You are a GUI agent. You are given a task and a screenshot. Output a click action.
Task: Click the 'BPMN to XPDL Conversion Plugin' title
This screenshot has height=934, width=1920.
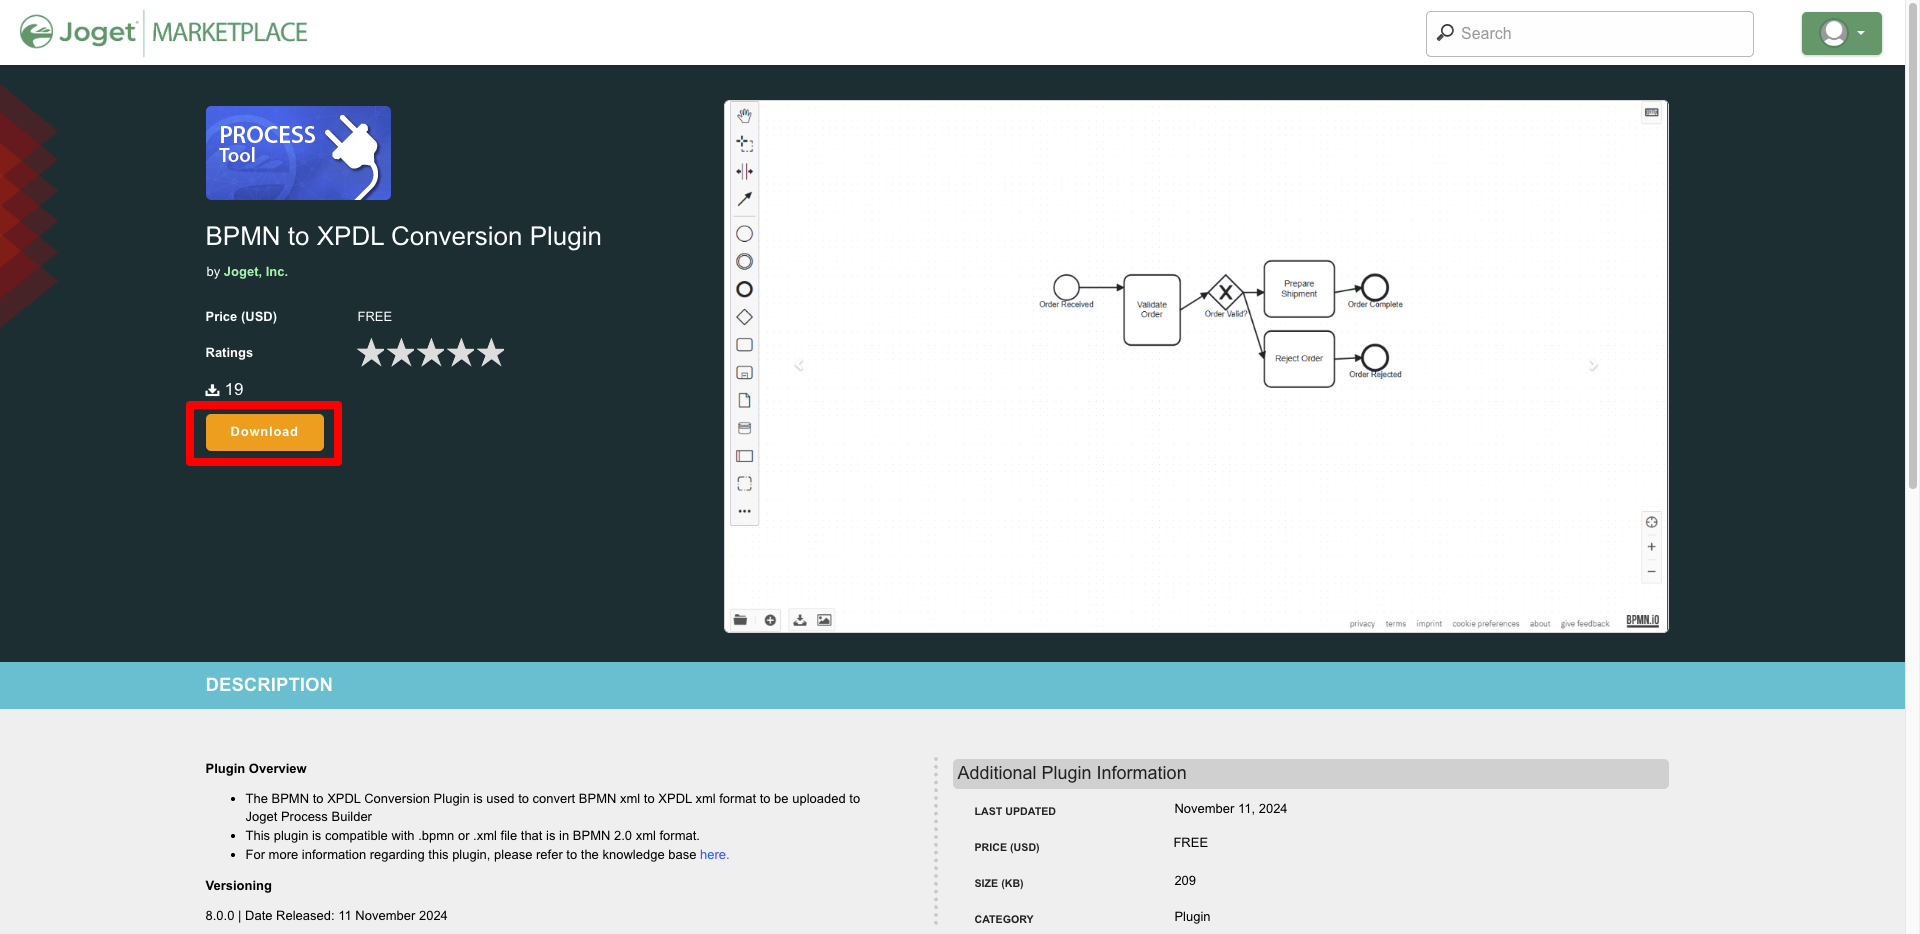point(403,236)
